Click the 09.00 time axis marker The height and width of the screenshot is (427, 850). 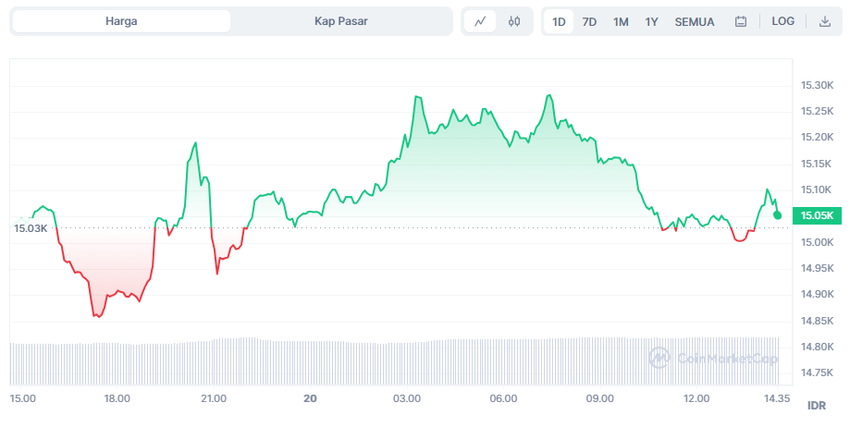[x=600, y=398]
